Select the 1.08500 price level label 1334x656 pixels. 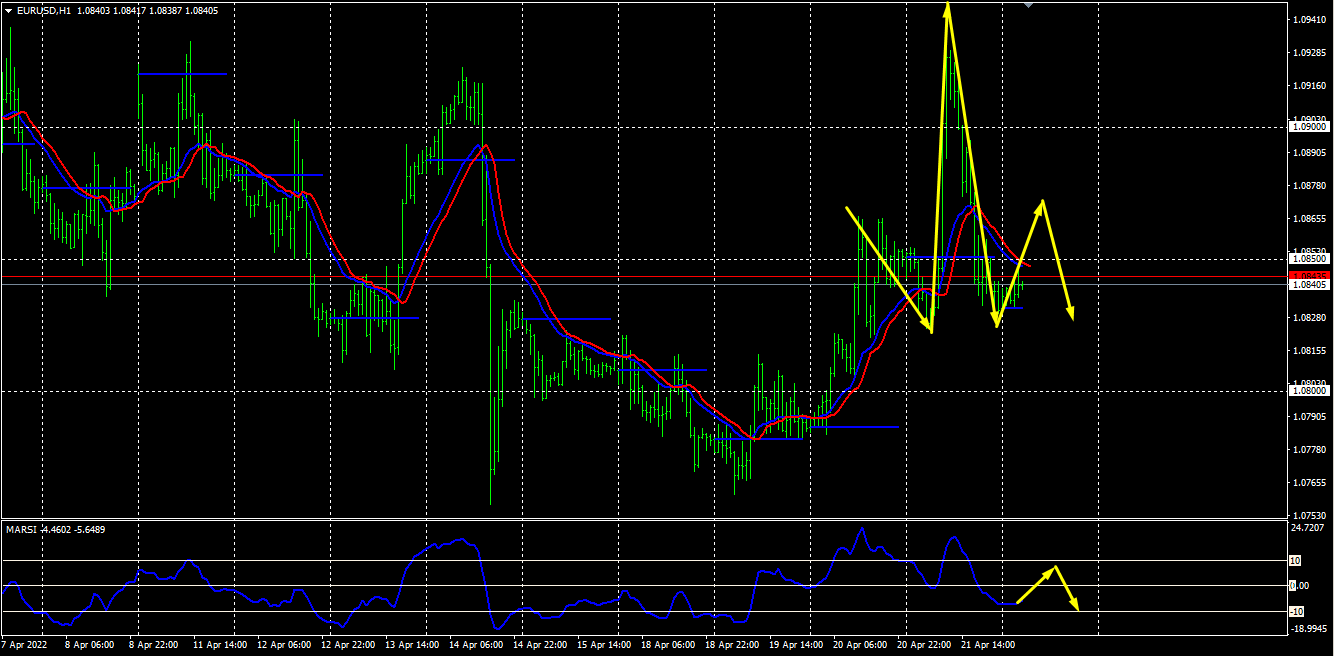point(1308,259)
